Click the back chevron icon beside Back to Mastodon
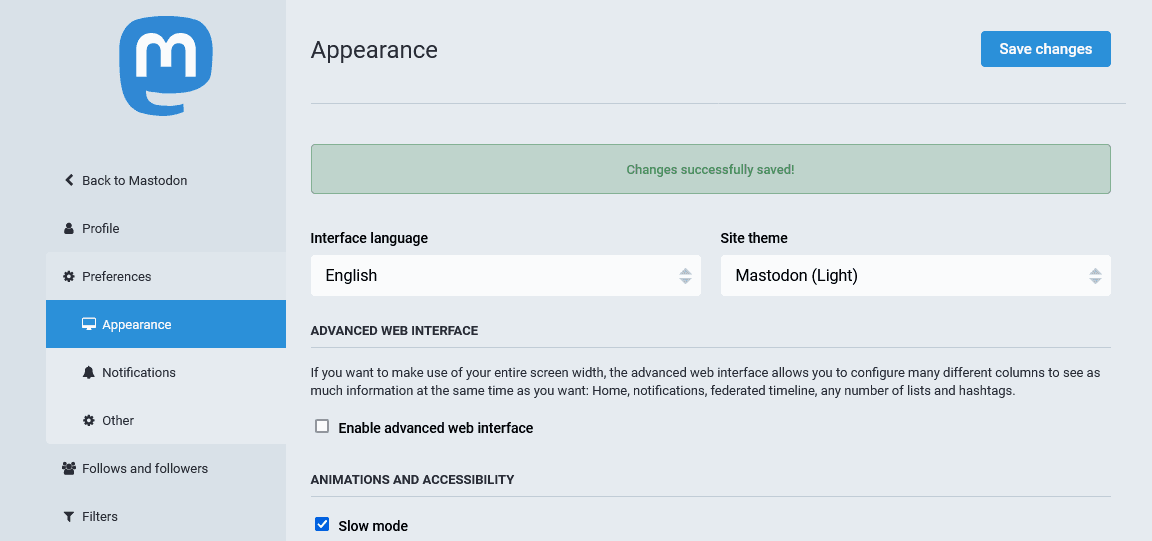The height and width of the screenshot is (541, 1152). 69,180
